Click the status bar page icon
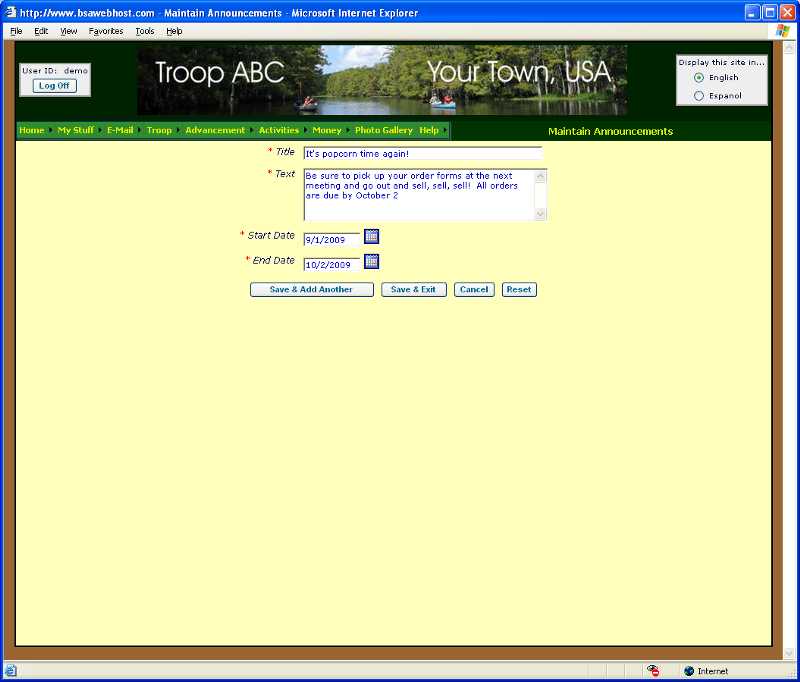 tap(10, 671)
